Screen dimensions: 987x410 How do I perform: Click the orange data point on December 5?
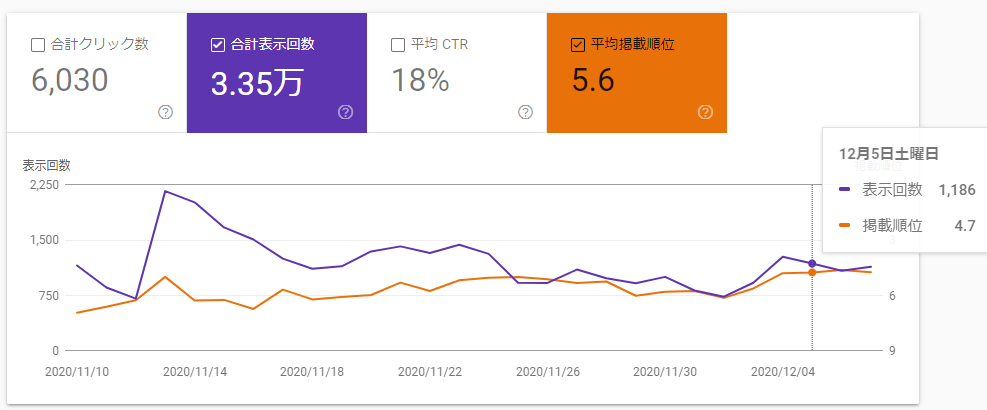[812, 272]
